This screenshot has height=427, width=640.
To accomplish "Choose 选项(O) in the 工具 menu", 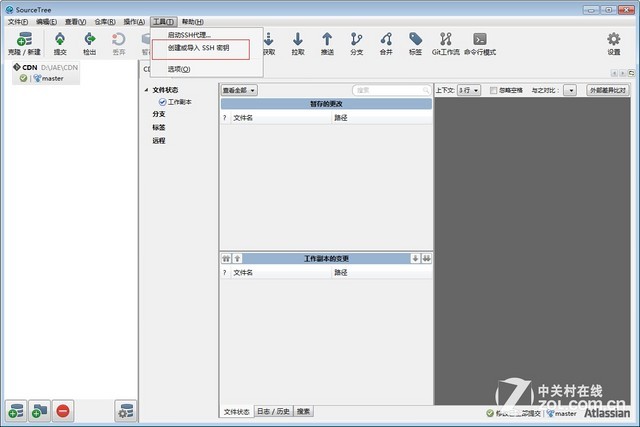I will (x=179, y=69).
